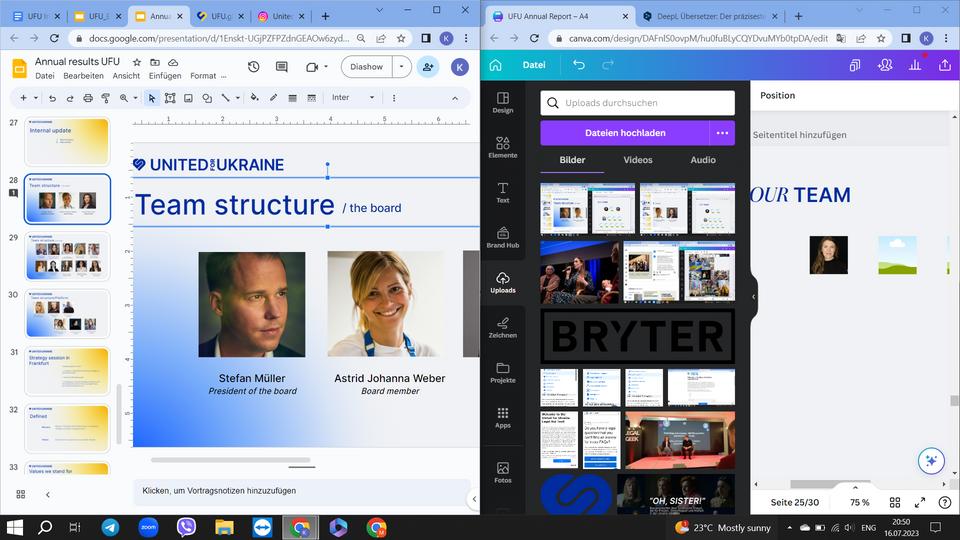Click the print icon in Slides
The height and width of the screenshot is (540, 960).
point(88,98)
